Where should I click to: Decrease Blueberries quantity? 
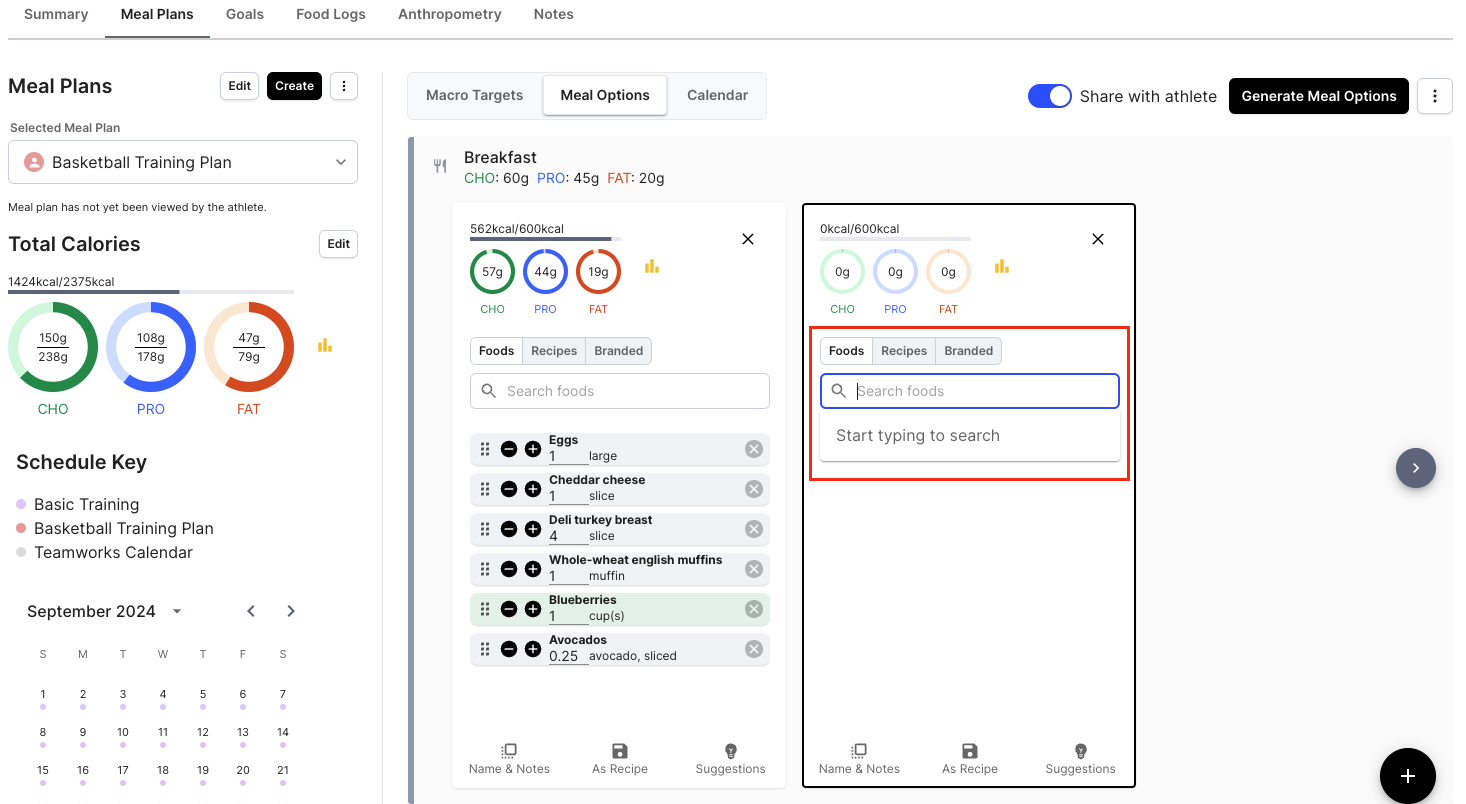[509, 609]
